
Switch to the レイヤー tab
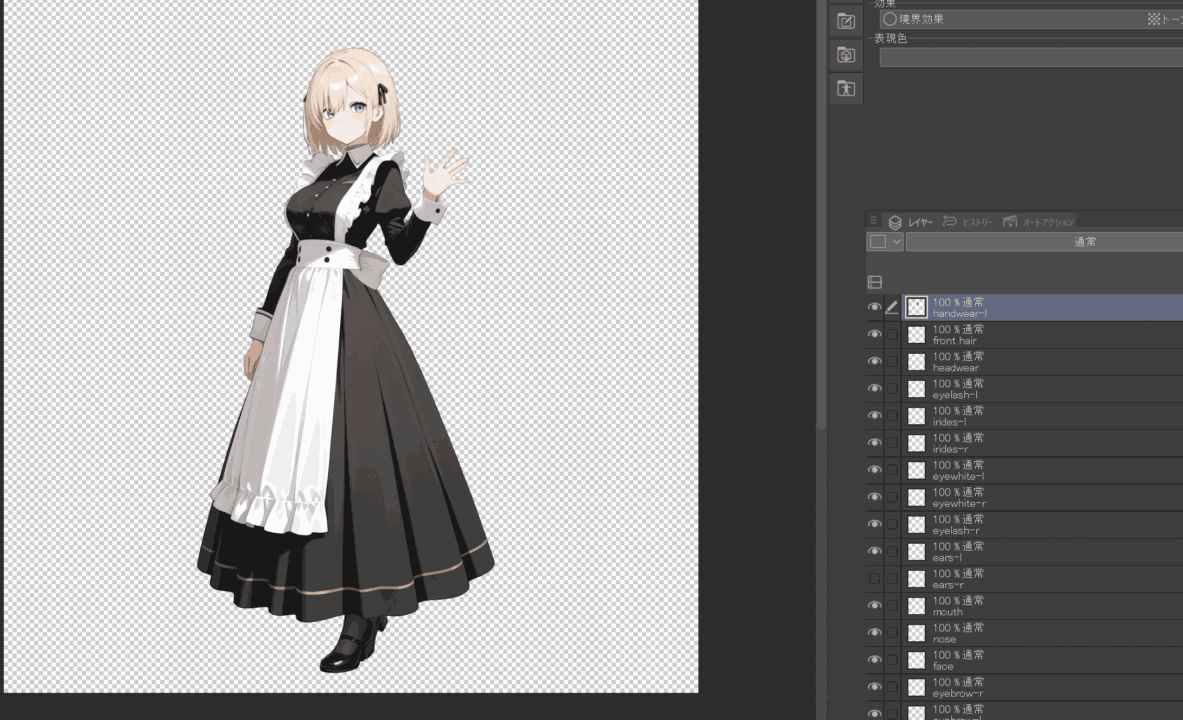pos(911,222)
